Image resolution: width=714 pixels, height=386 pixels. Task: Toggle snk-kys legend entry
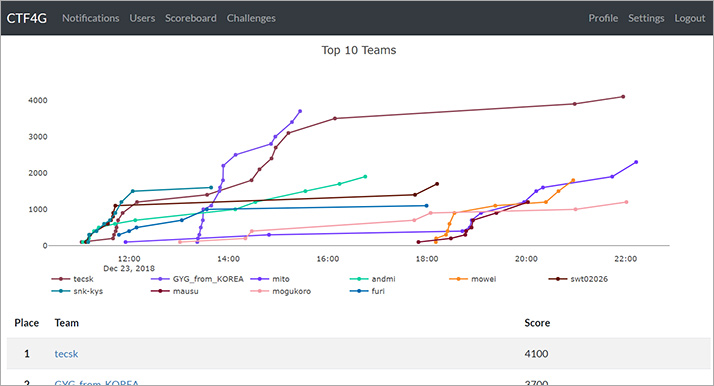tap(78, 291)
